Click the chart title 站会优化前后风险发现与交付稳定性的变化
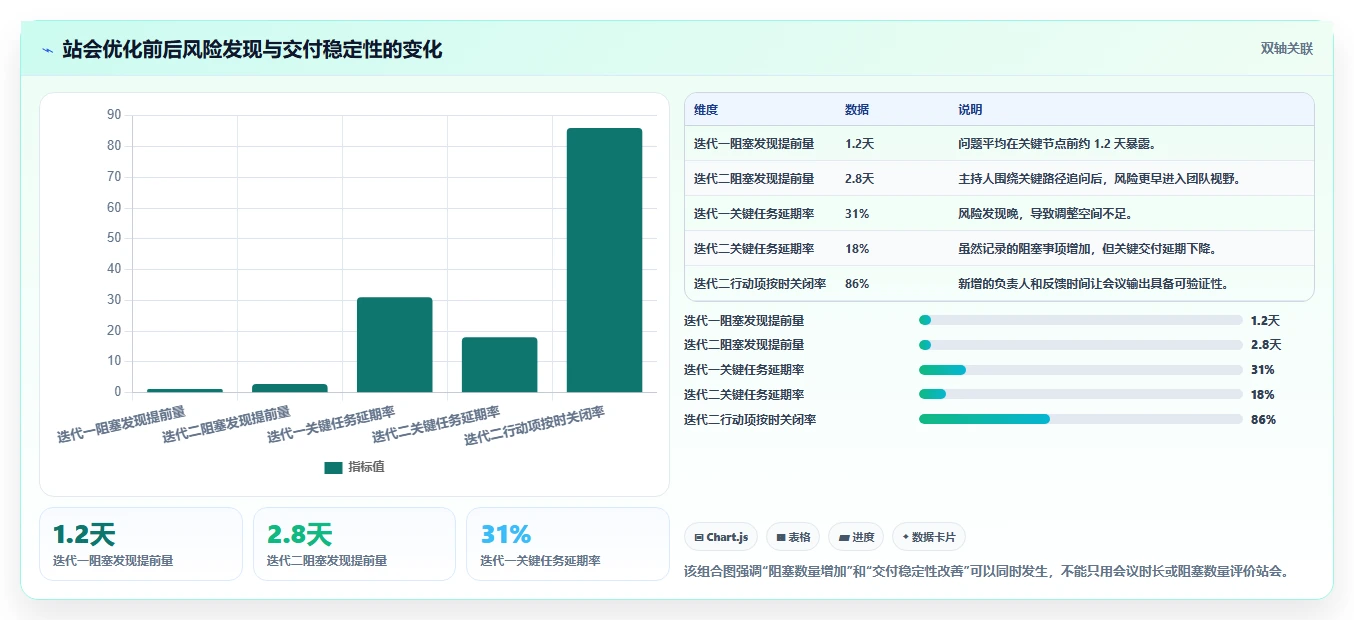Screen dimensions: 1354x620 [252, 50]
